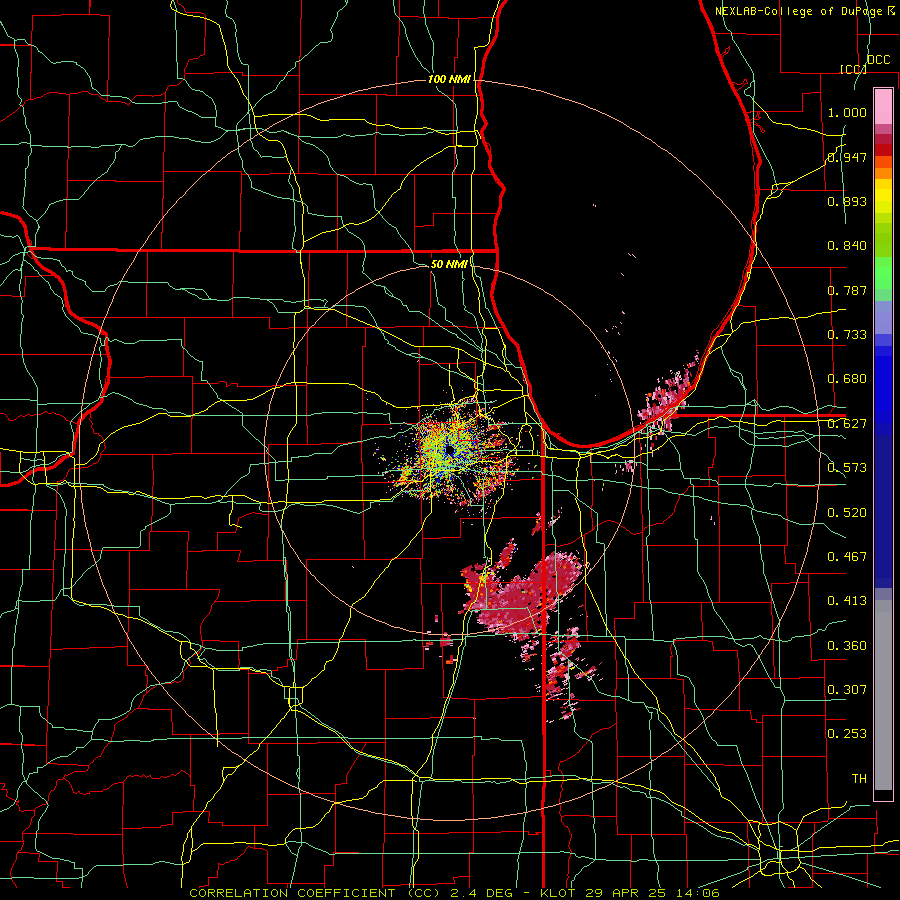The height and width of the screenshot is (900, 900).
Task: Click the "14:06" time in the caption
Action: click(x=696, y=893)
